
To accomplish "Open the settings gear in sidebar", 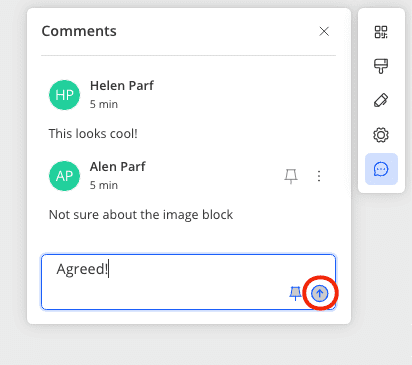I will [x=381, y=135].
